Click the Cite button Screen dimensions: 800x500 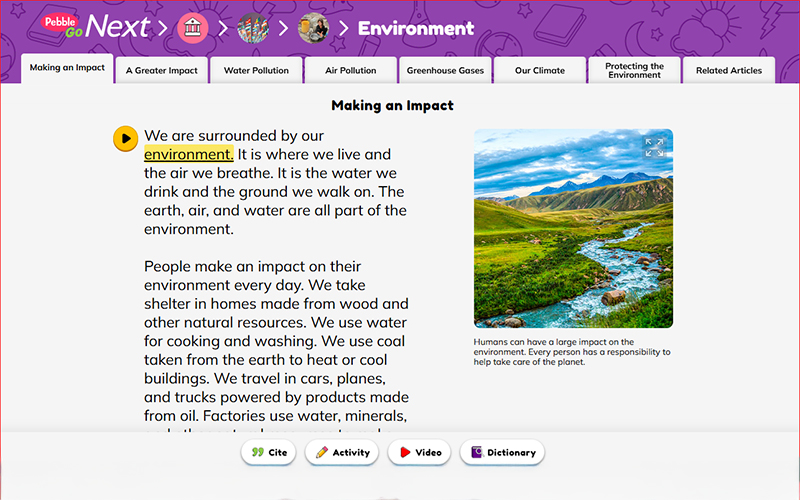coord(269,452)
